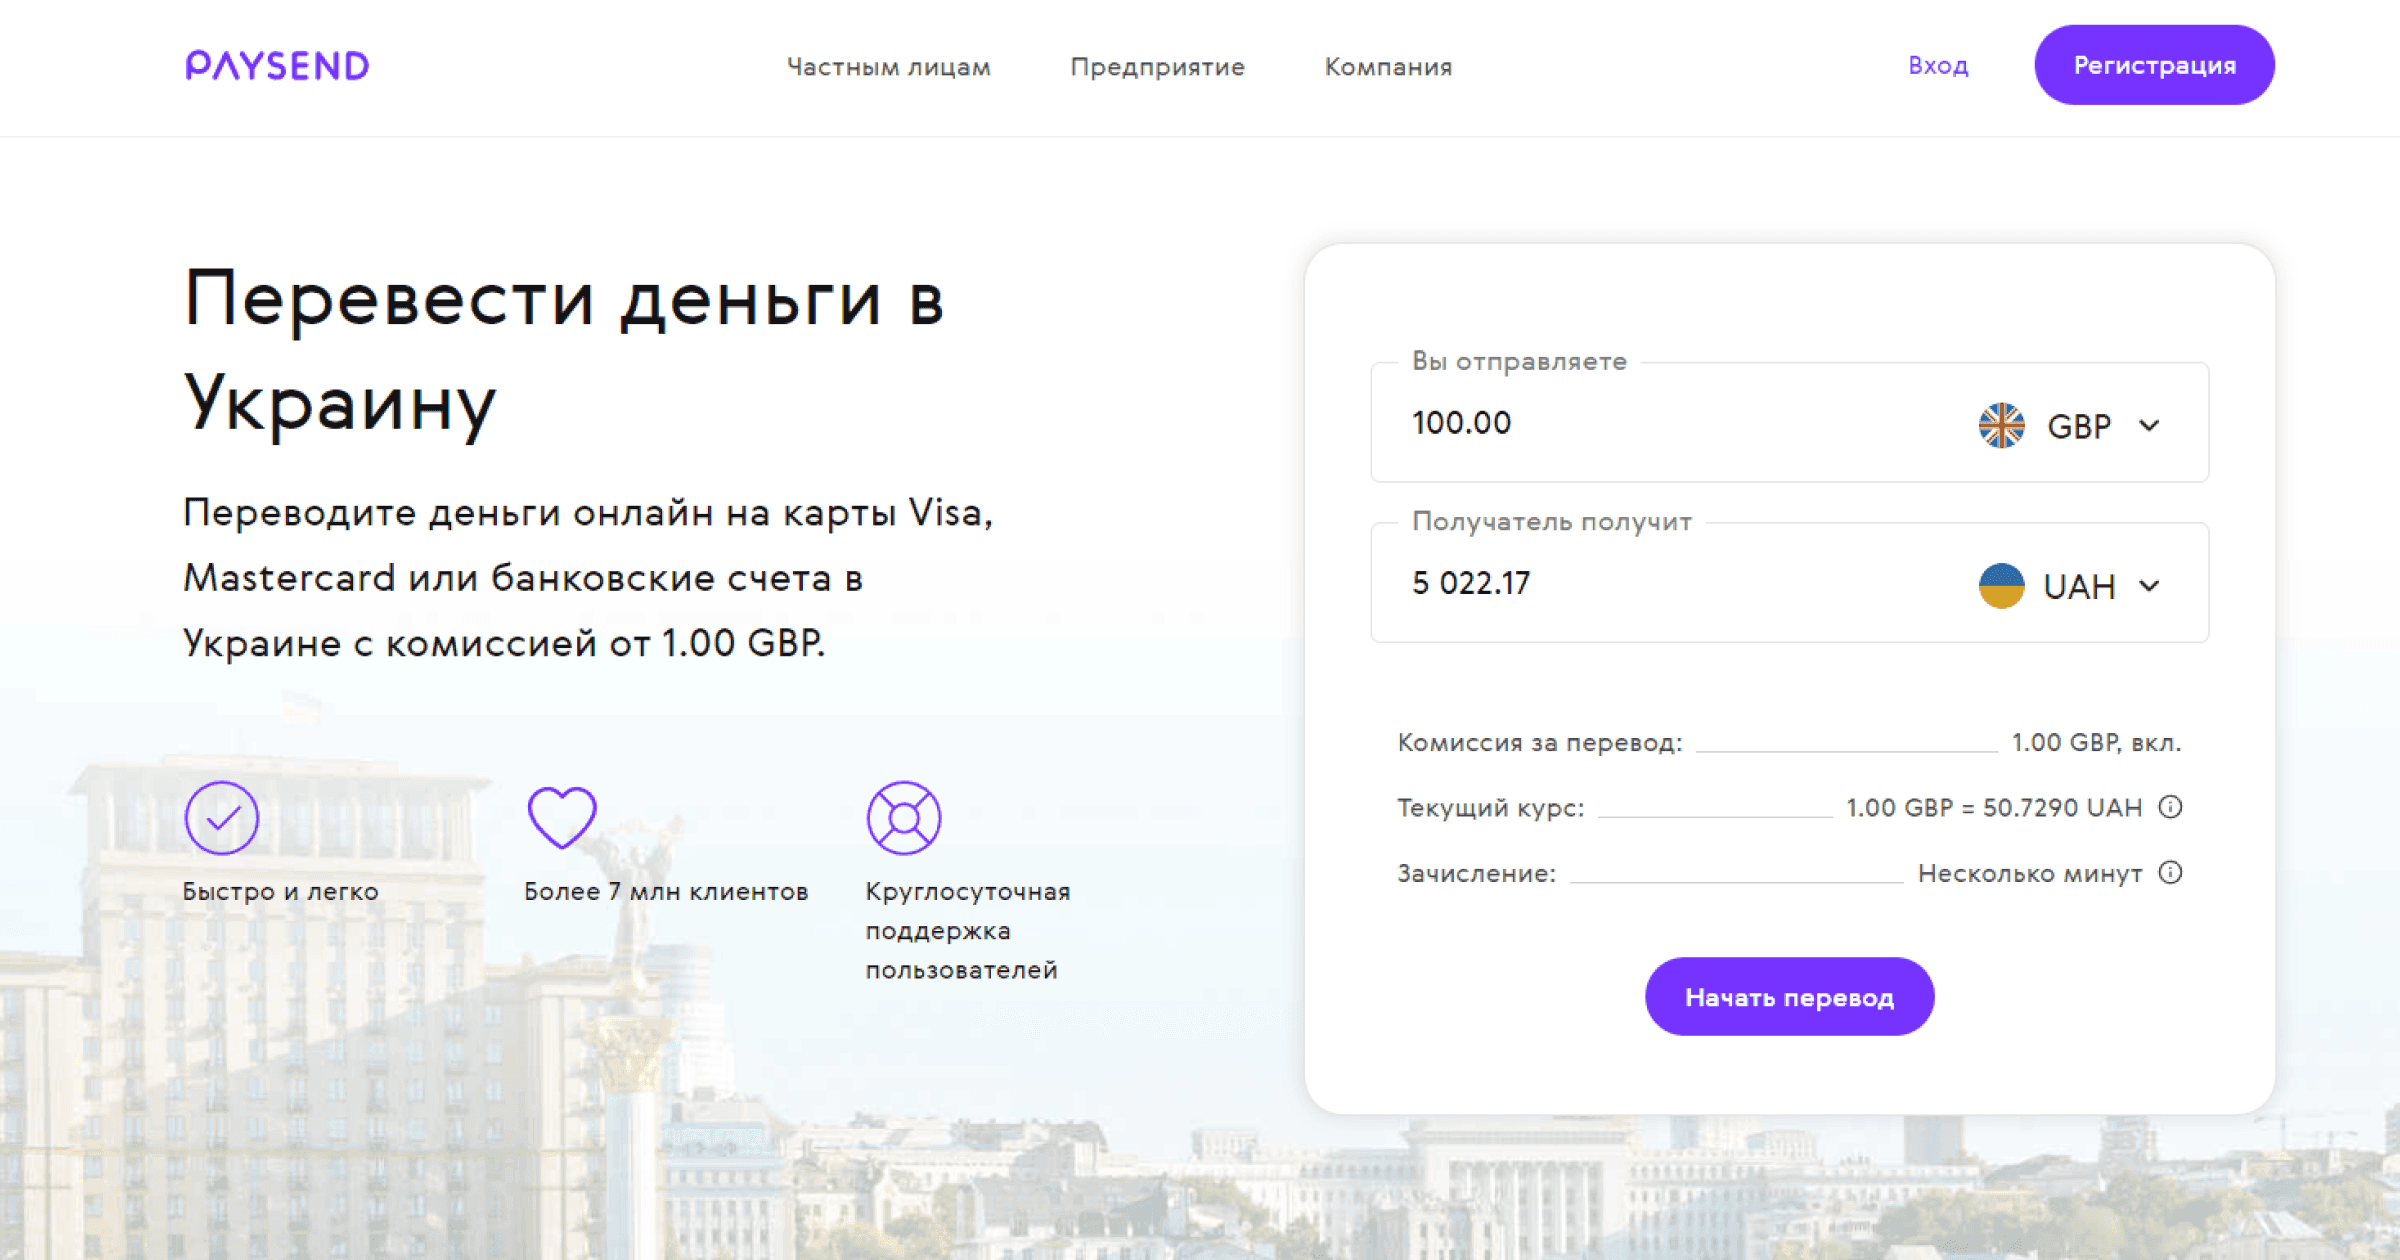
Task: Click the Несколько минут text
Action: (2030, 874)
